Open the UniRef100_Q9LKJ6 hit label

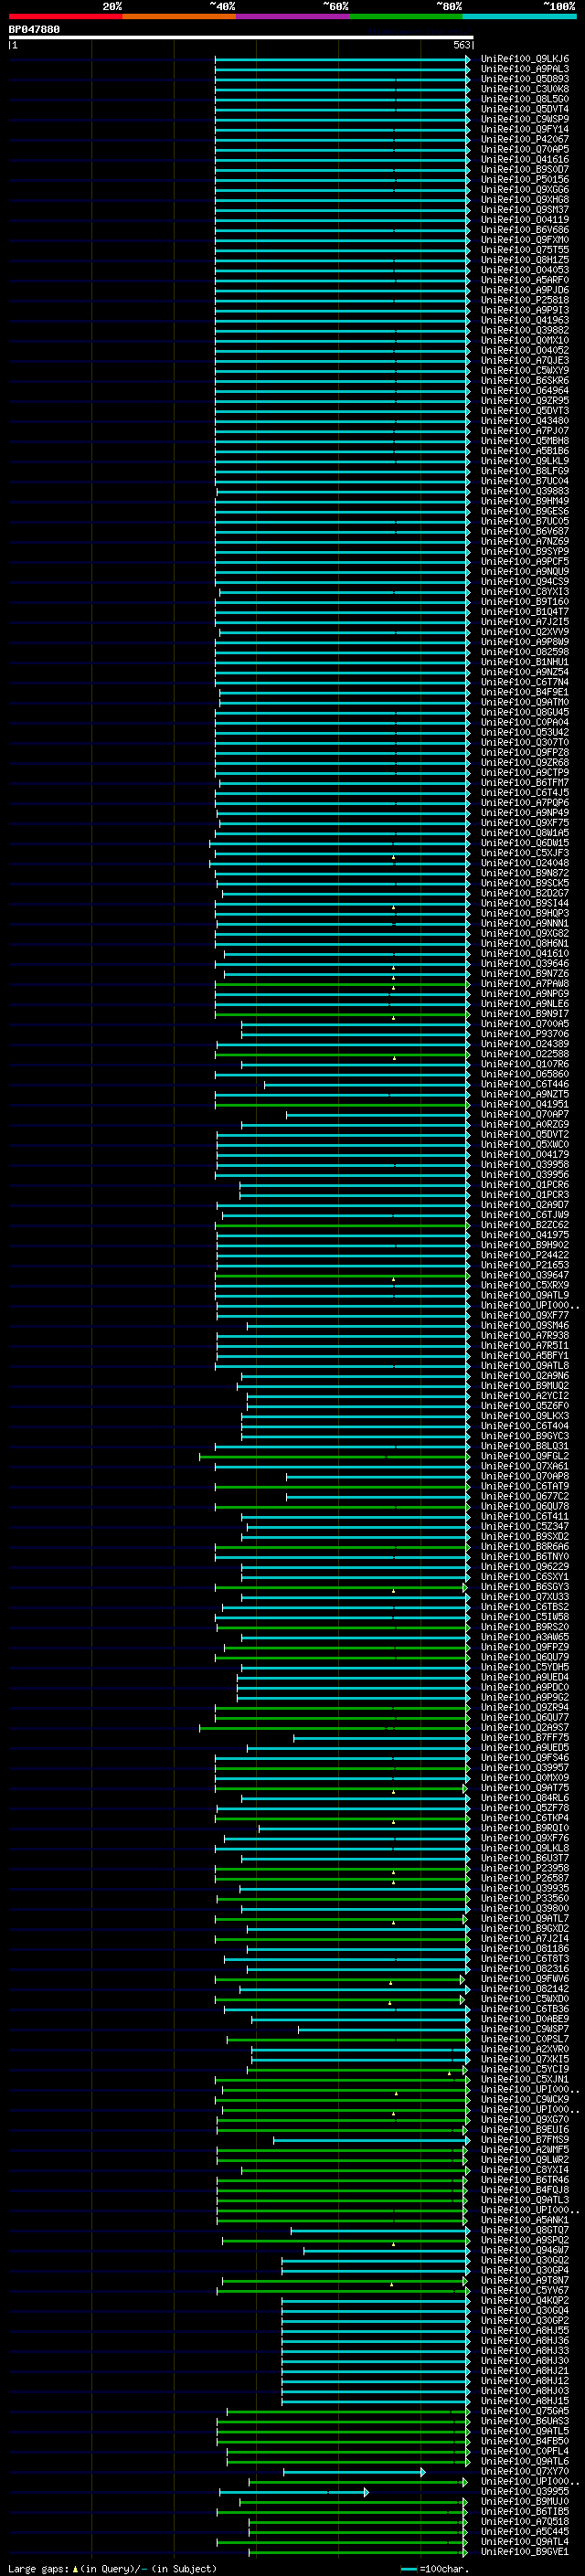coord(525,59)
